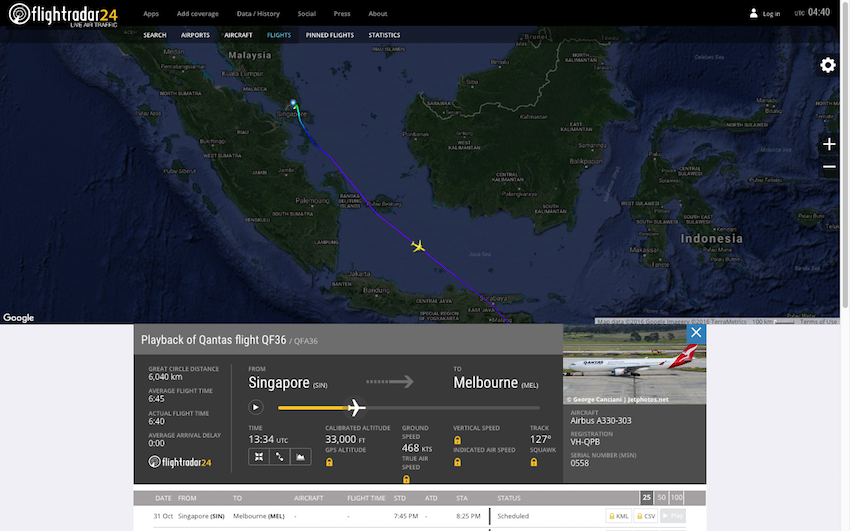The height and width of the screenshot is (531, 850).
Task: Open the About menu
Action: tap(377, 14)
